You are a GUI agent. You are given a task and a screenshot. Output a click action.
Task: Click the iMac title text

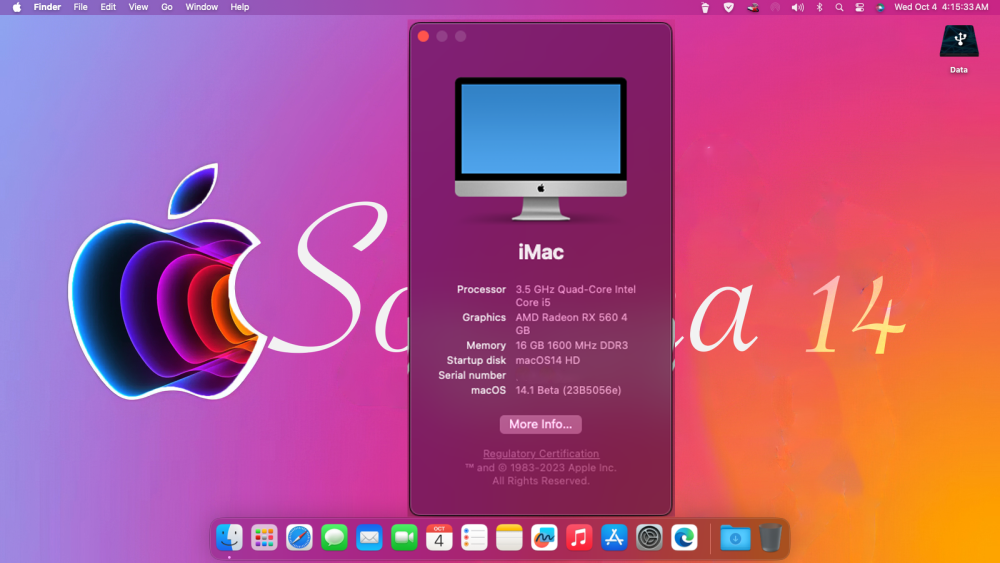coord(541,252)
